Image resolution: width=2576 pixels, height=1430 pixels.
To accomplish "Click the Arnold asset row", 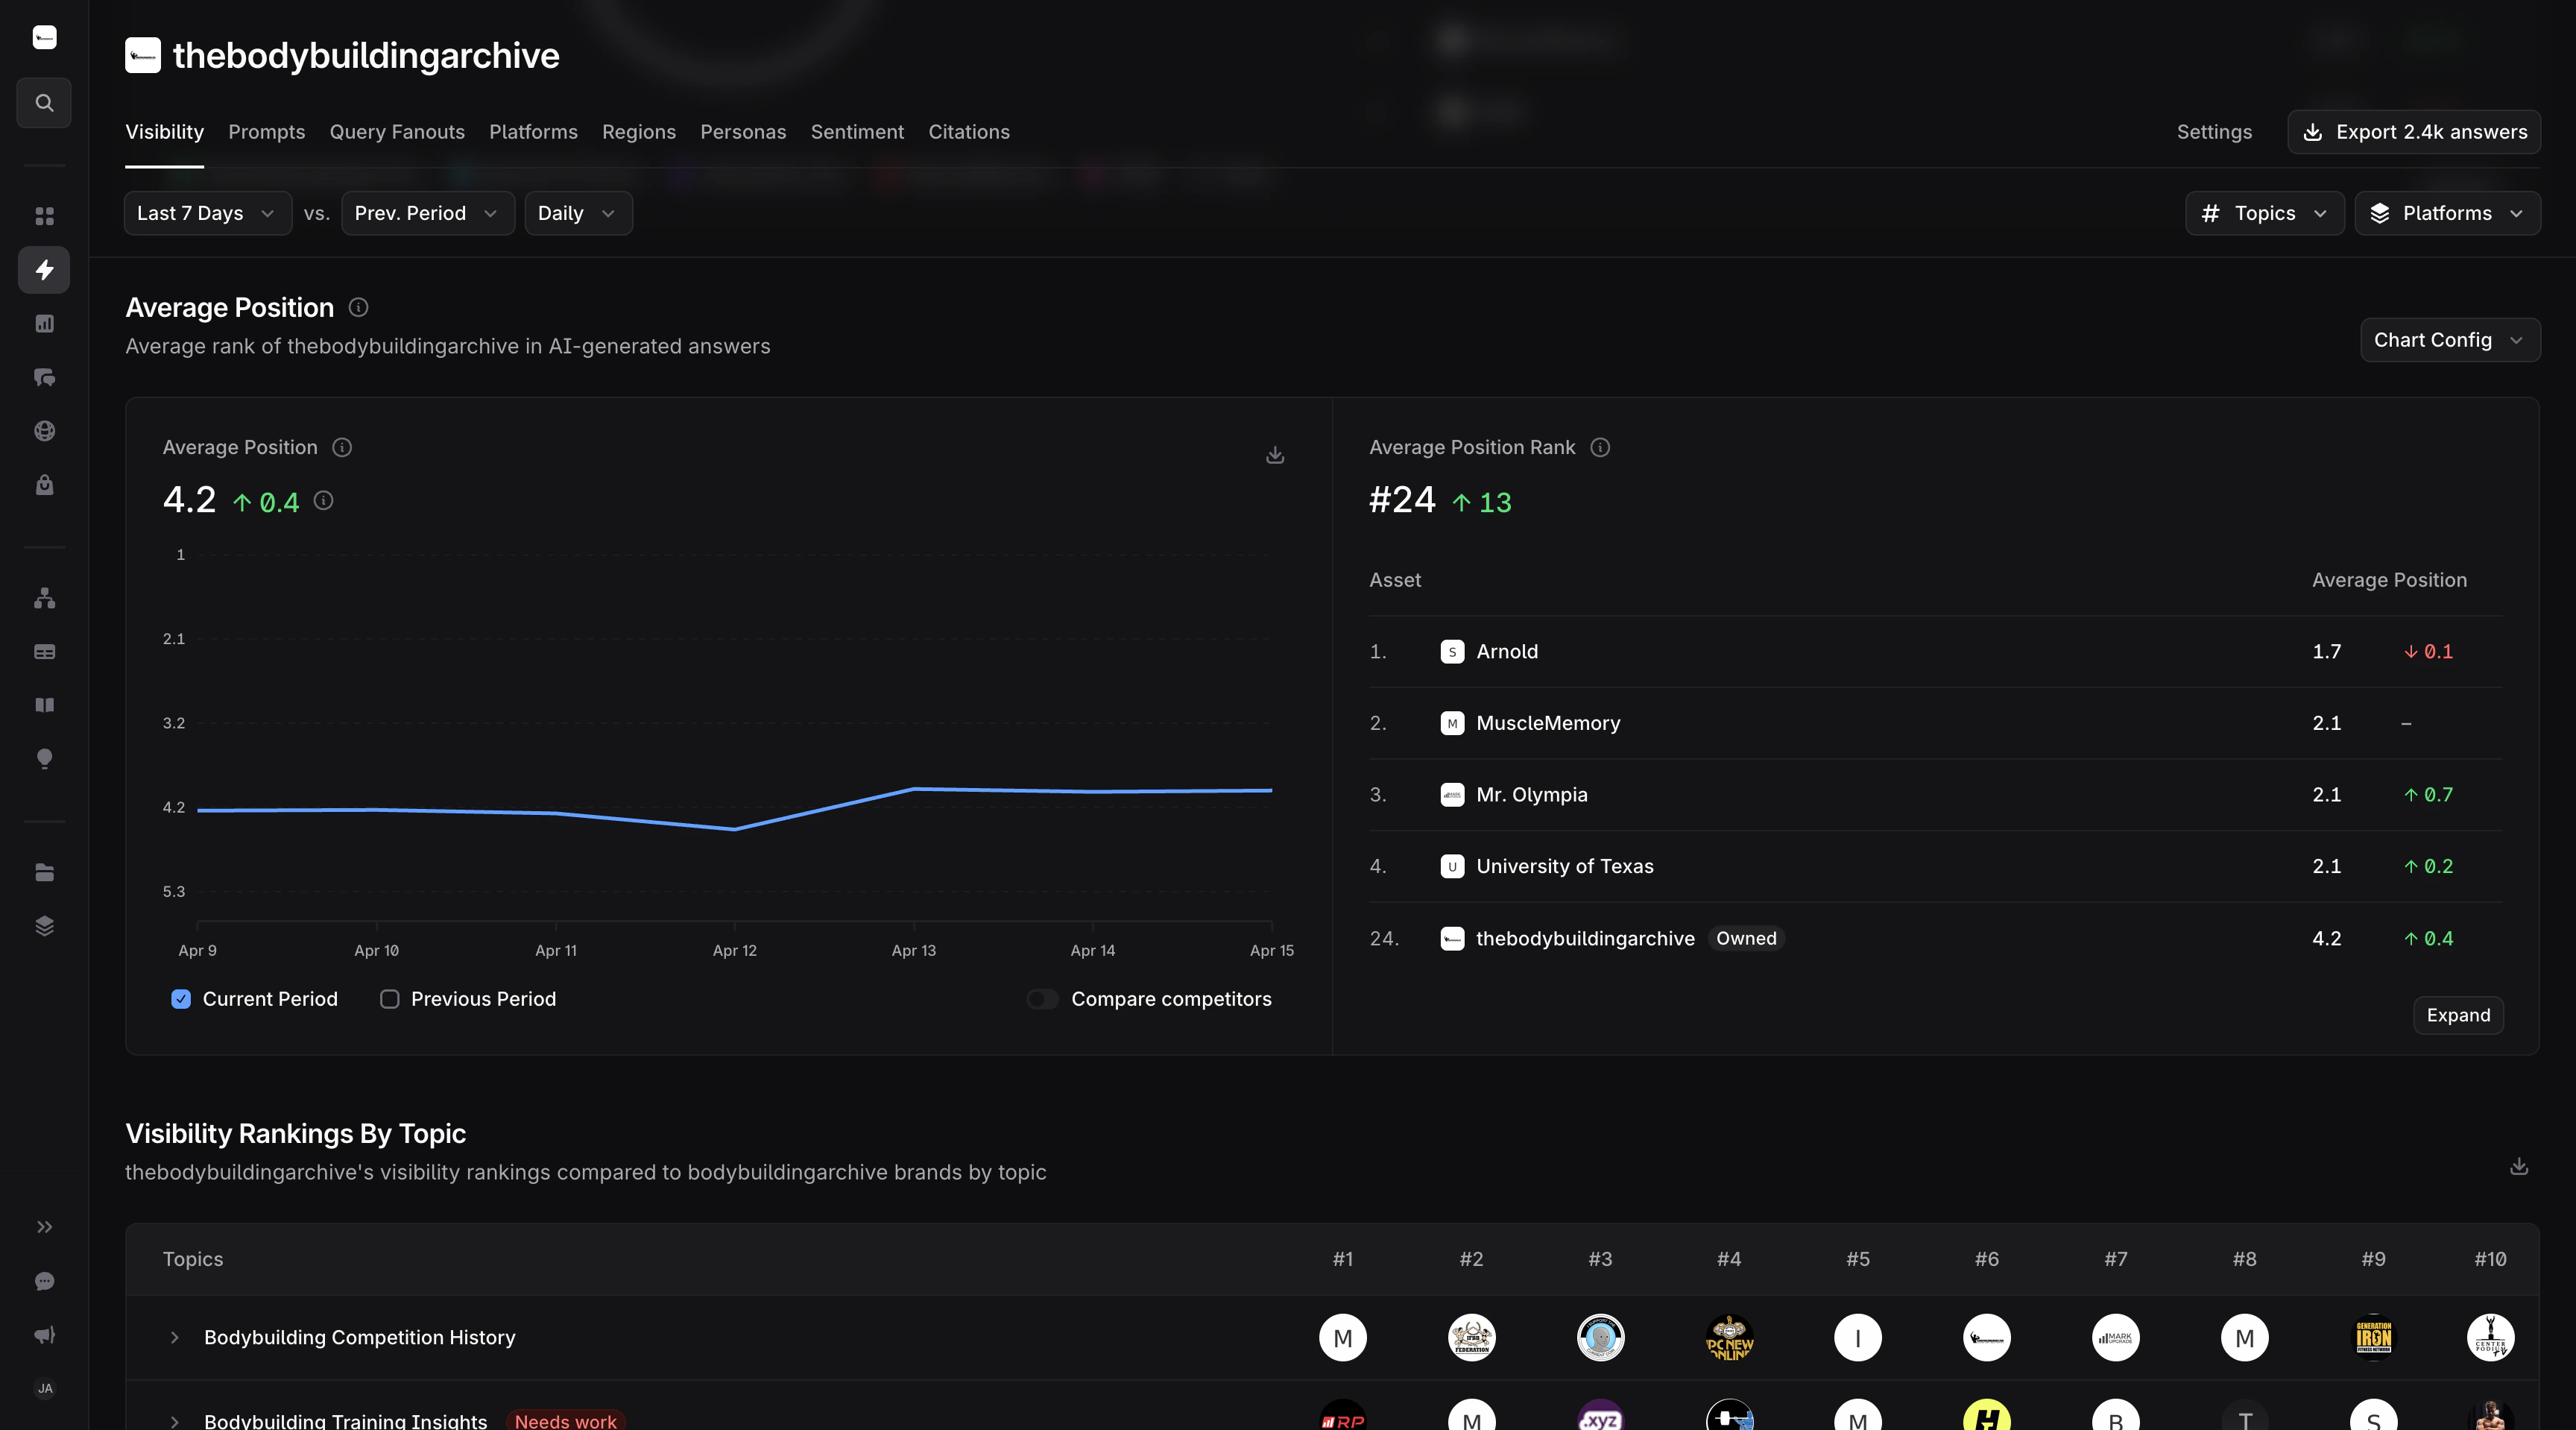I will (x=1936, y=651).
